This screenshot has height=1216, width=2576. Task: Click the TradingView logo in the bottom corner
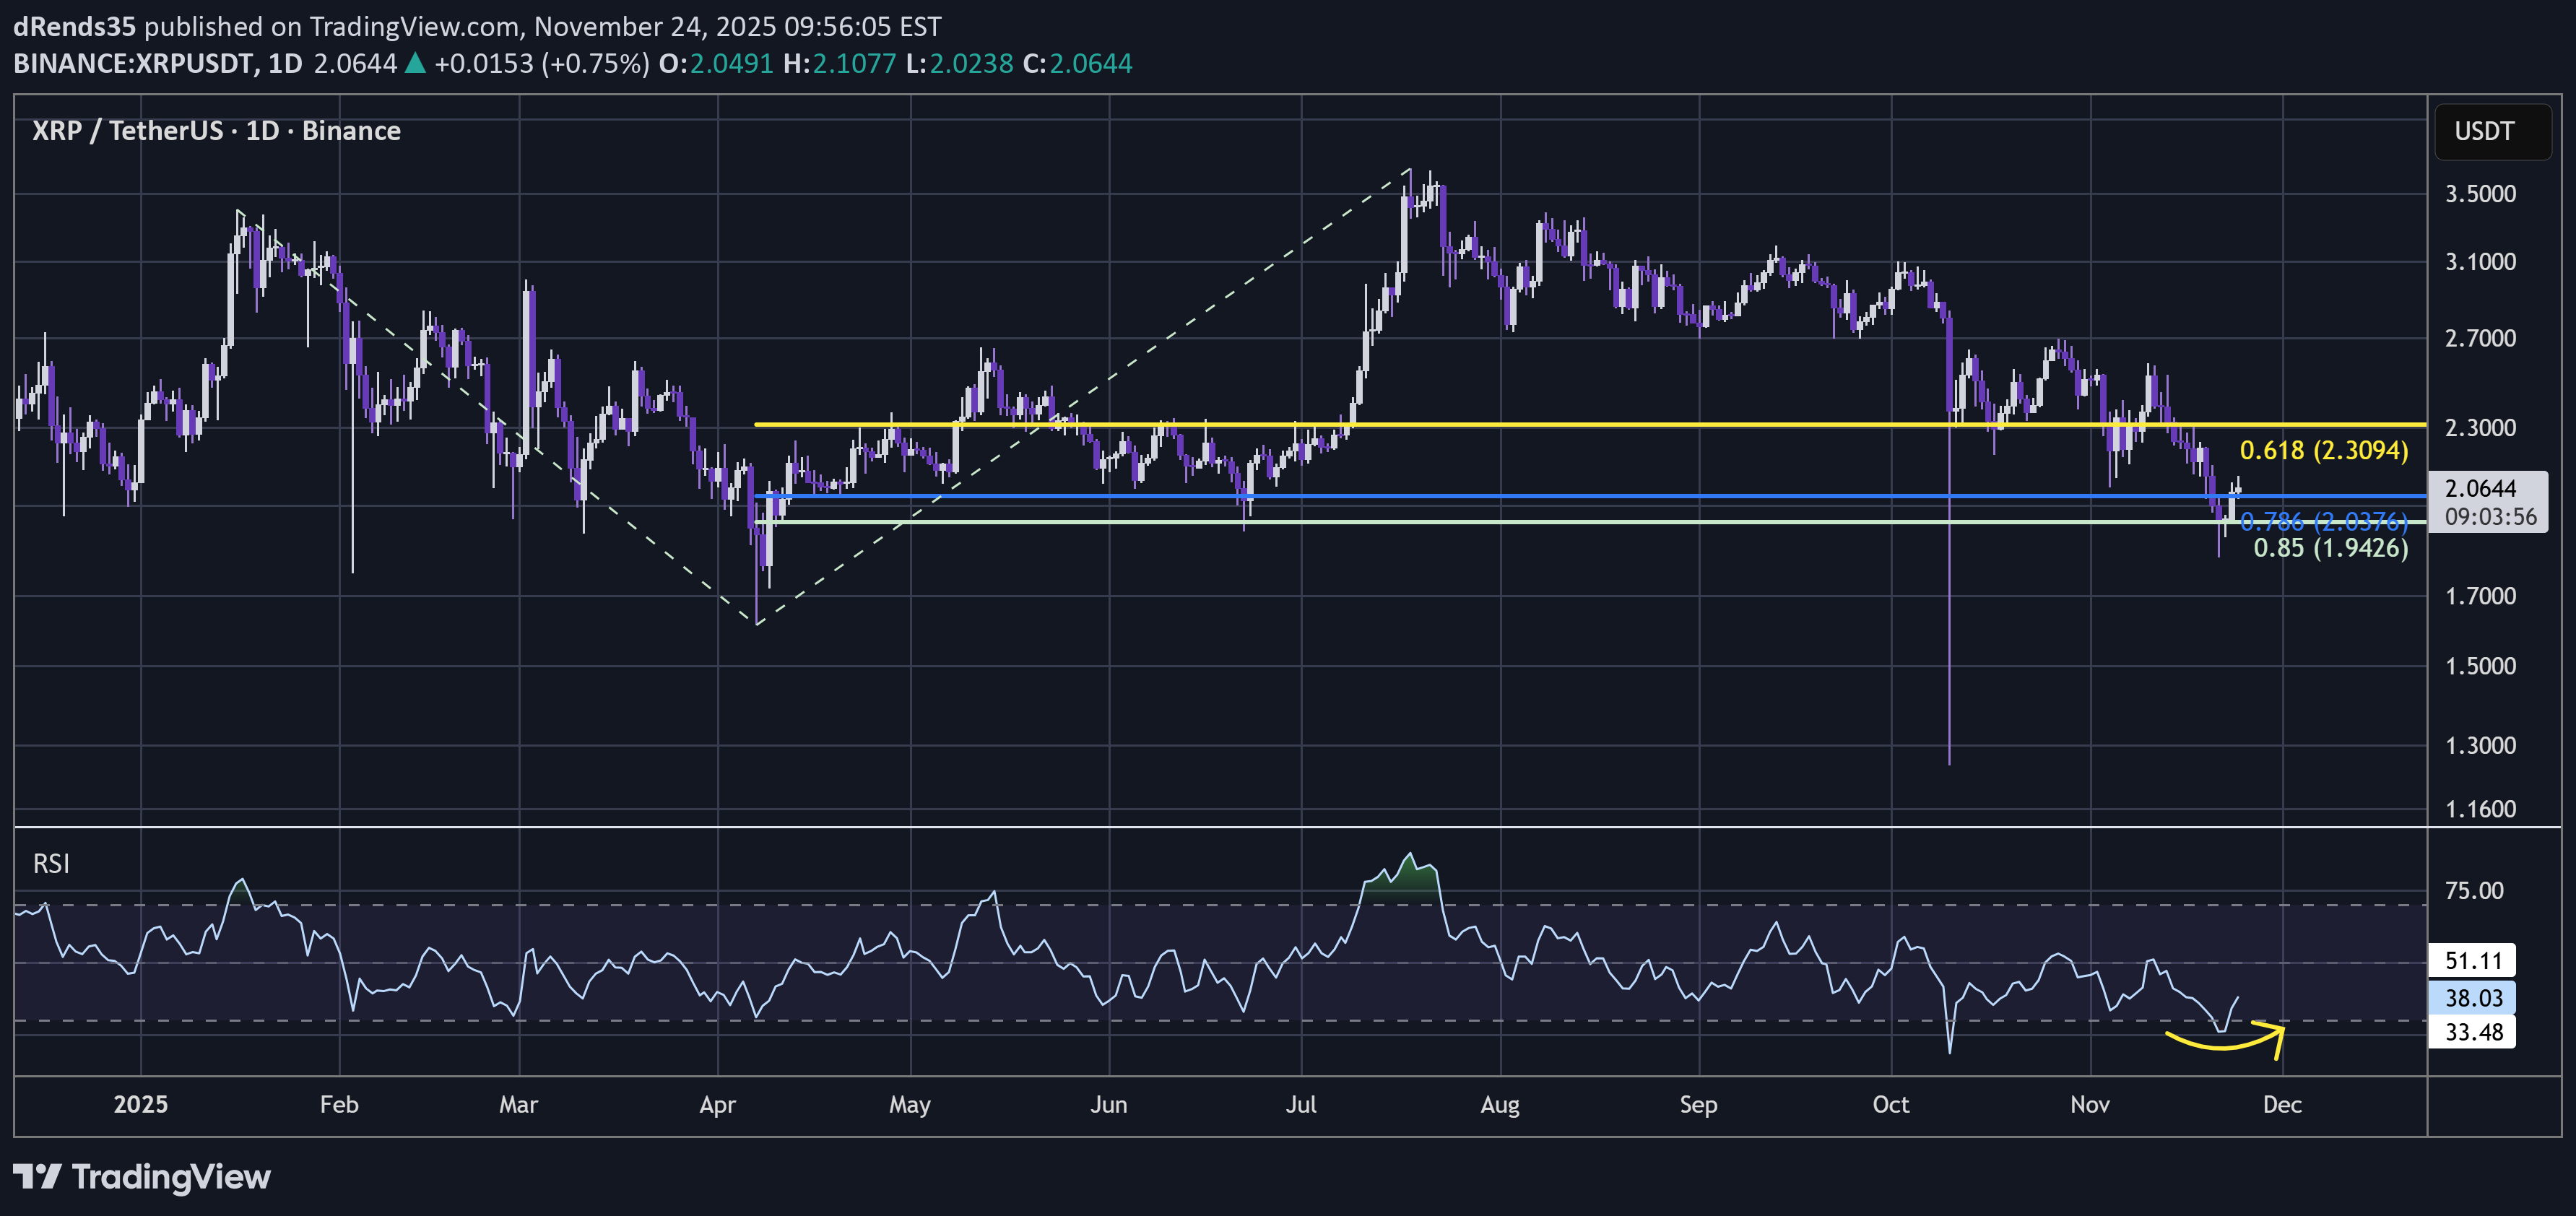click(140, 1178)
